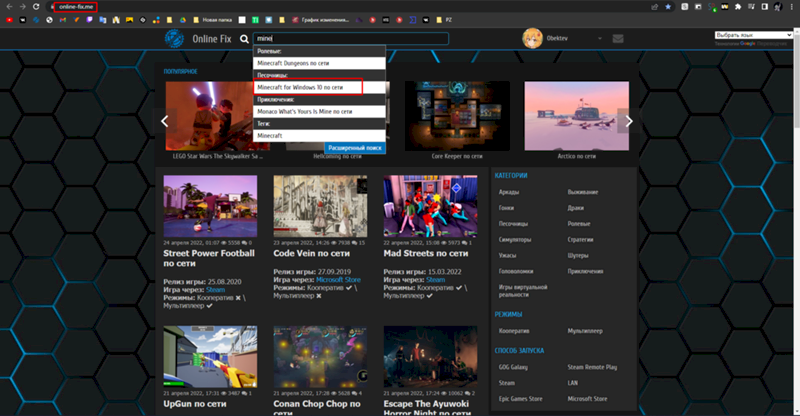Screen dimensions: 800x416
Task: Click the site search input field
Action: coord(351,39)
